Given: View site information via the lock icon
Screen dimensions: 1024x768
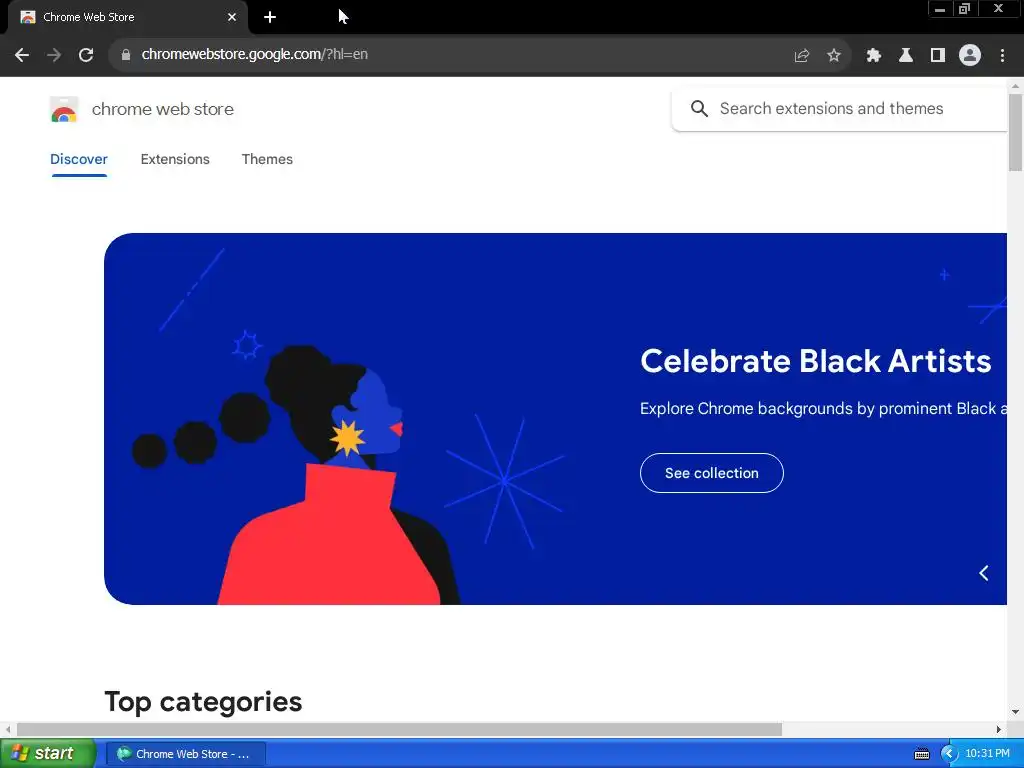Looking at the screenshot, I should click(x=126, y=55).
